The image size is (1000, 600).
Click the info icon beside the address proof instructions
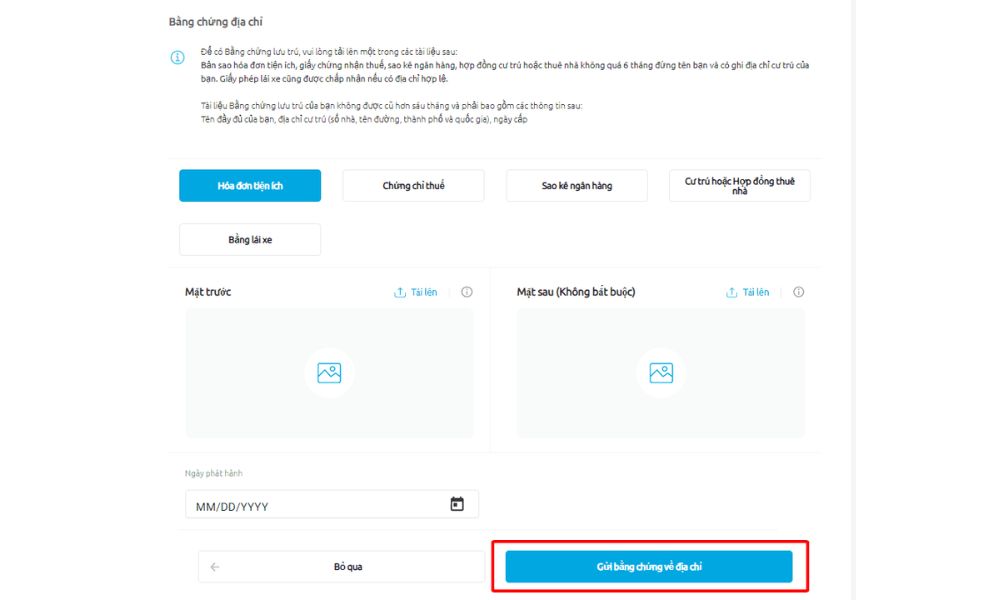click(x=177, y=58)
